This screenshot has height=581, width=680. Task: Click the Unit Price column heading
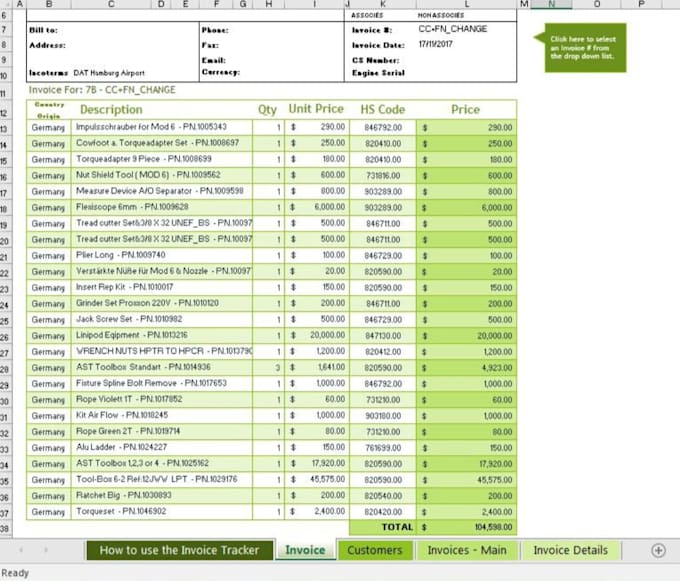click(316, 109)
